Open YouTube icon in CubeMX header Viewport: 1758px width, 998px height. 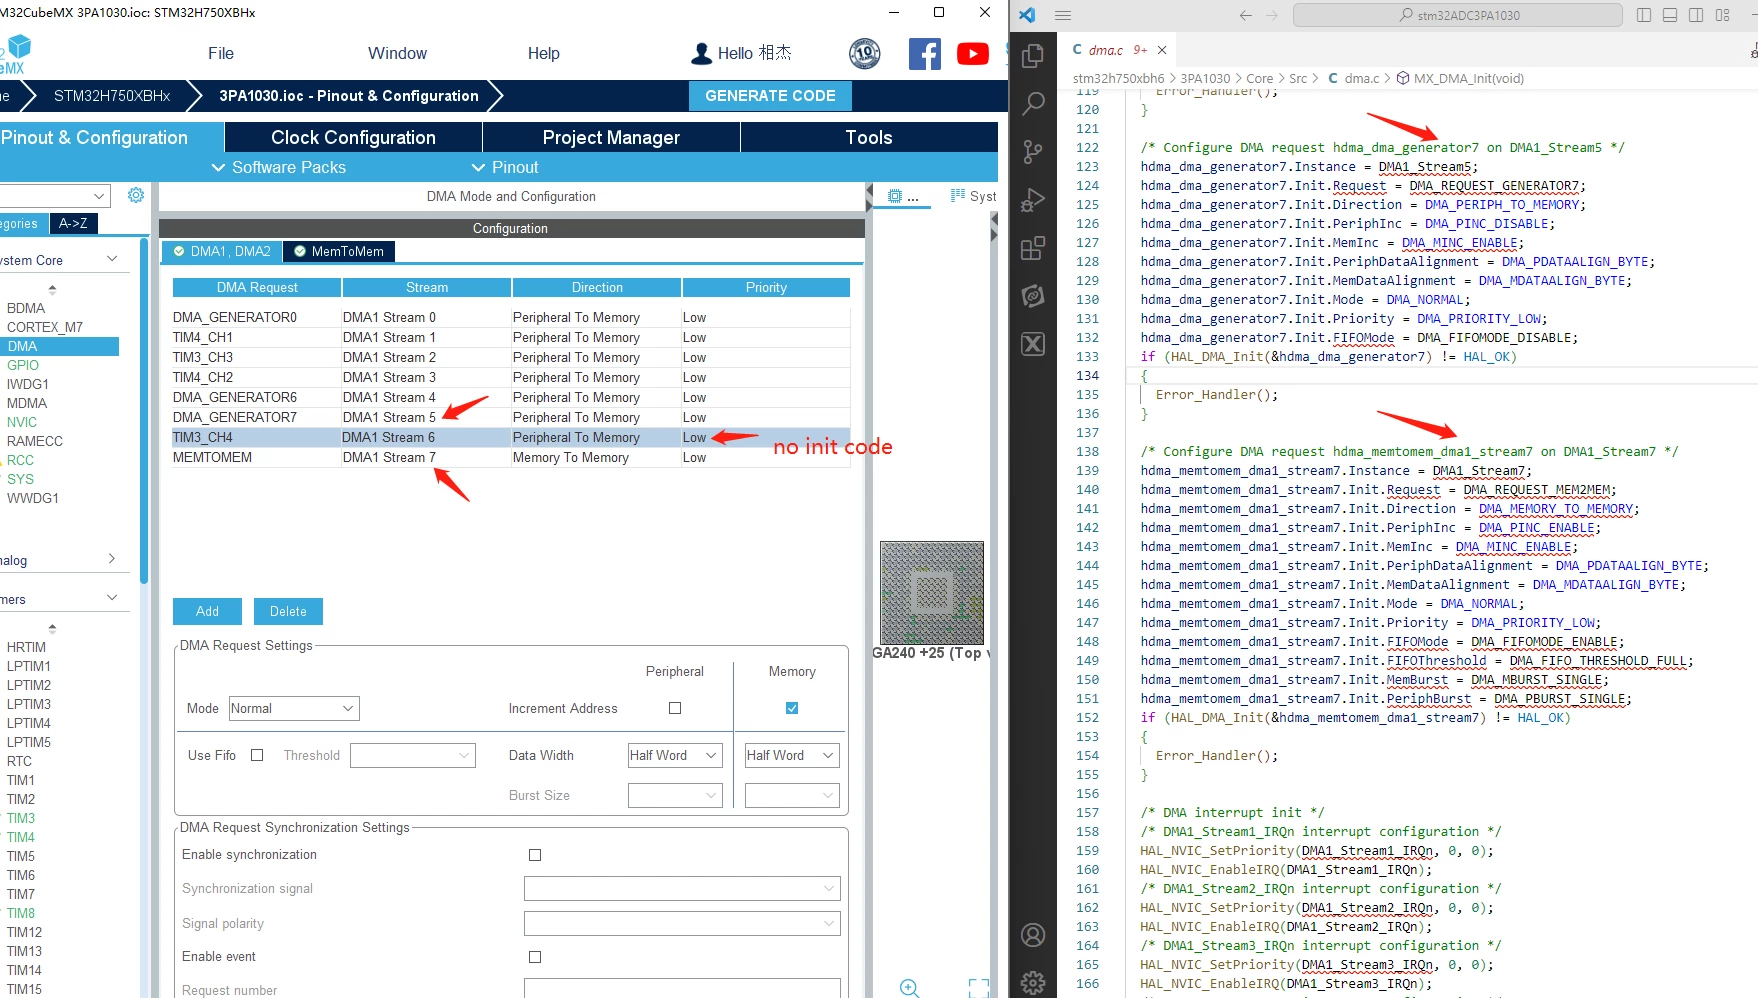pos(973,54)
